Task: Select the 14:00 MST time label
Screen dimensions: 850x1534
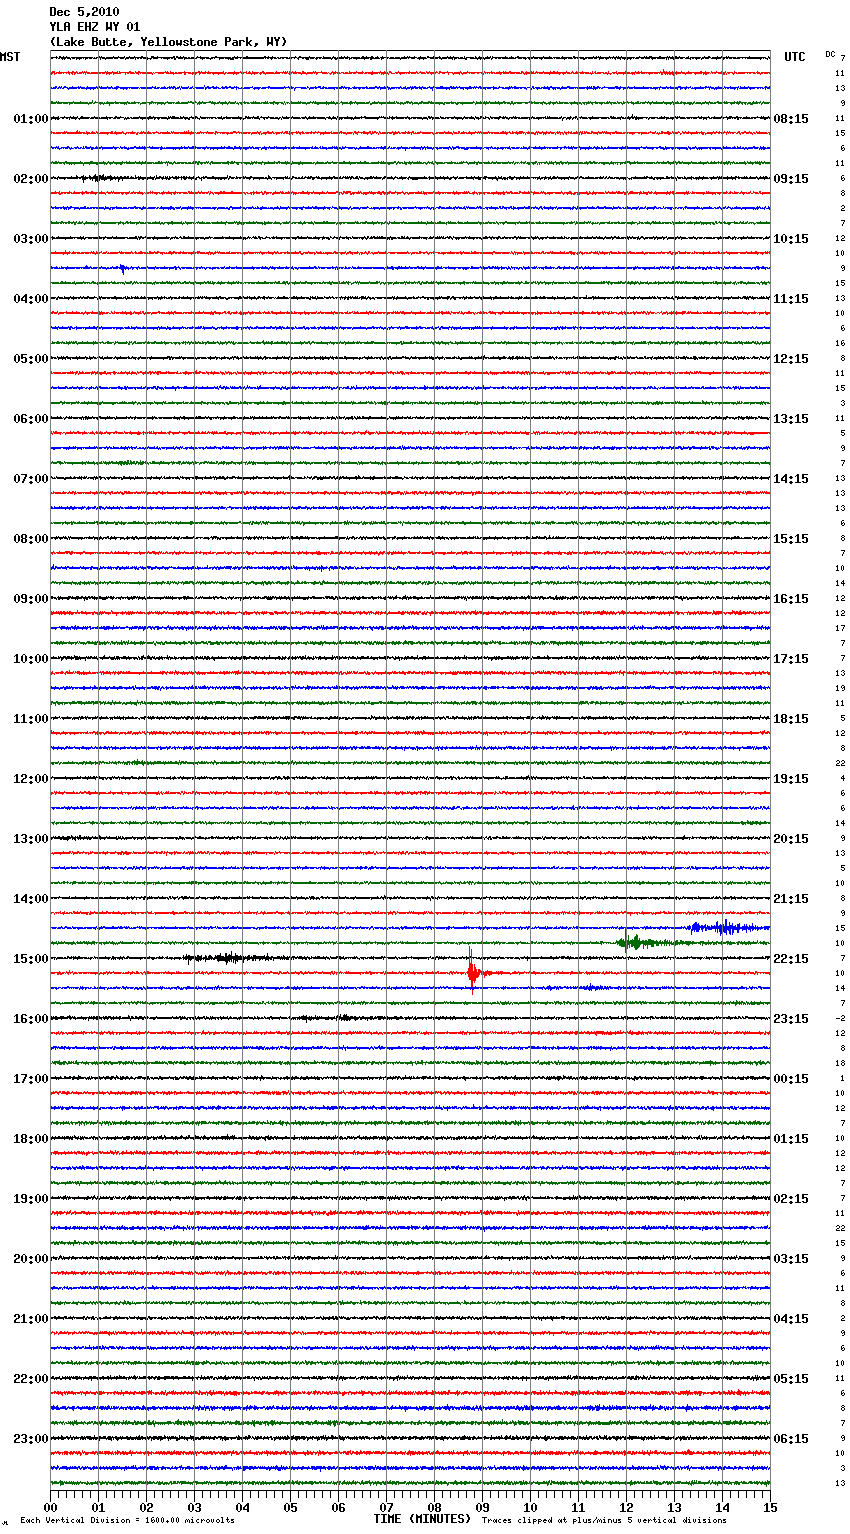Action: point(31,899)
